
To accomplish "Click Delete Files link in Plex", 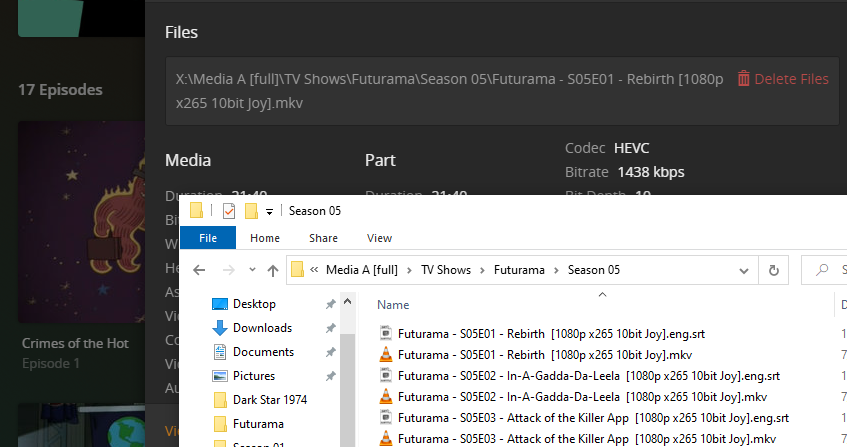I will tap(791, 79).
